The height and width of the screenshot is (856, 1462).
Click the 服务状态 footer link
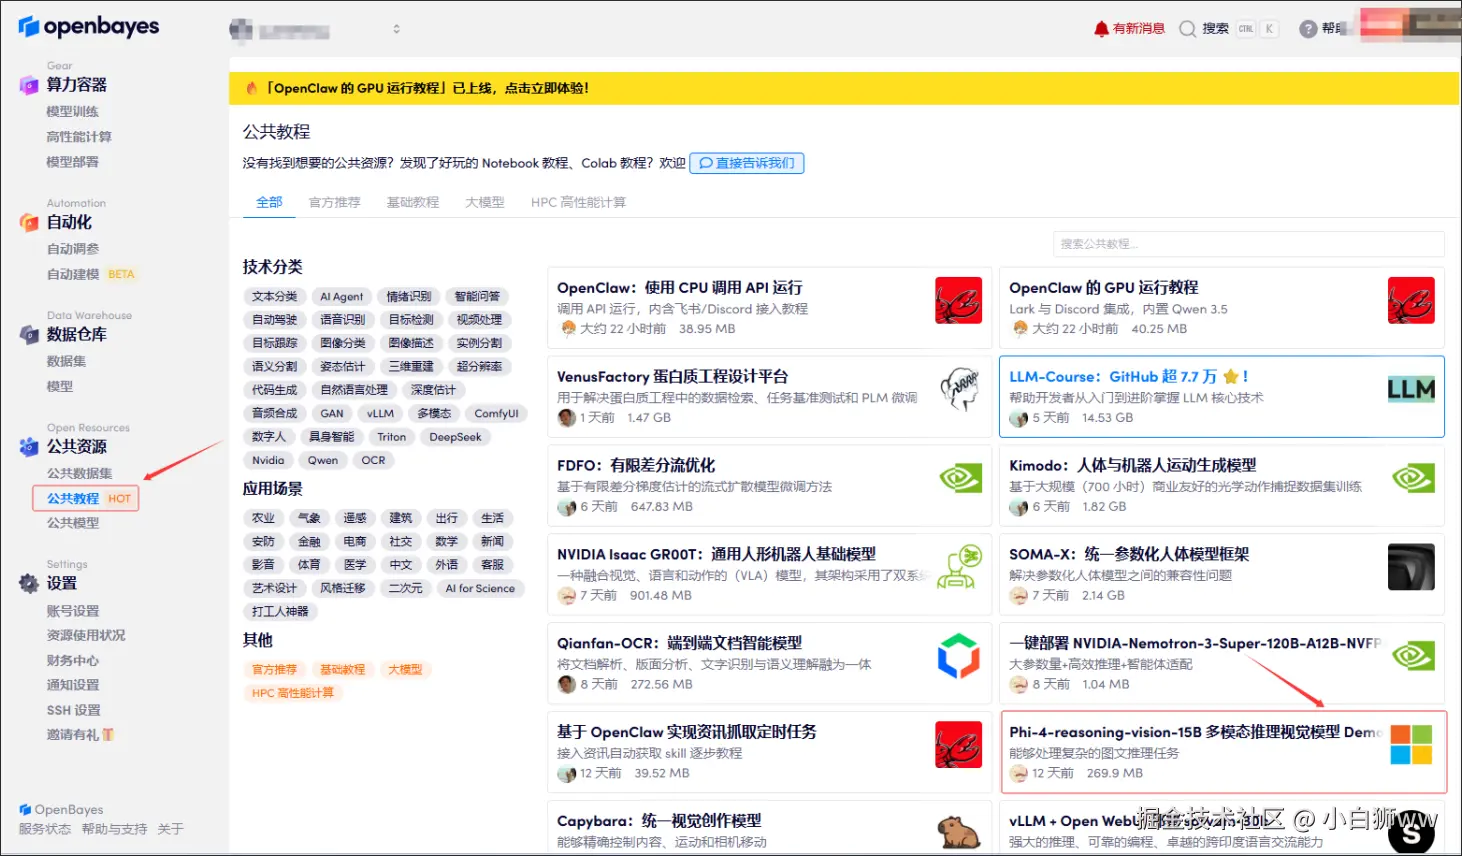[x=45, y=829]
